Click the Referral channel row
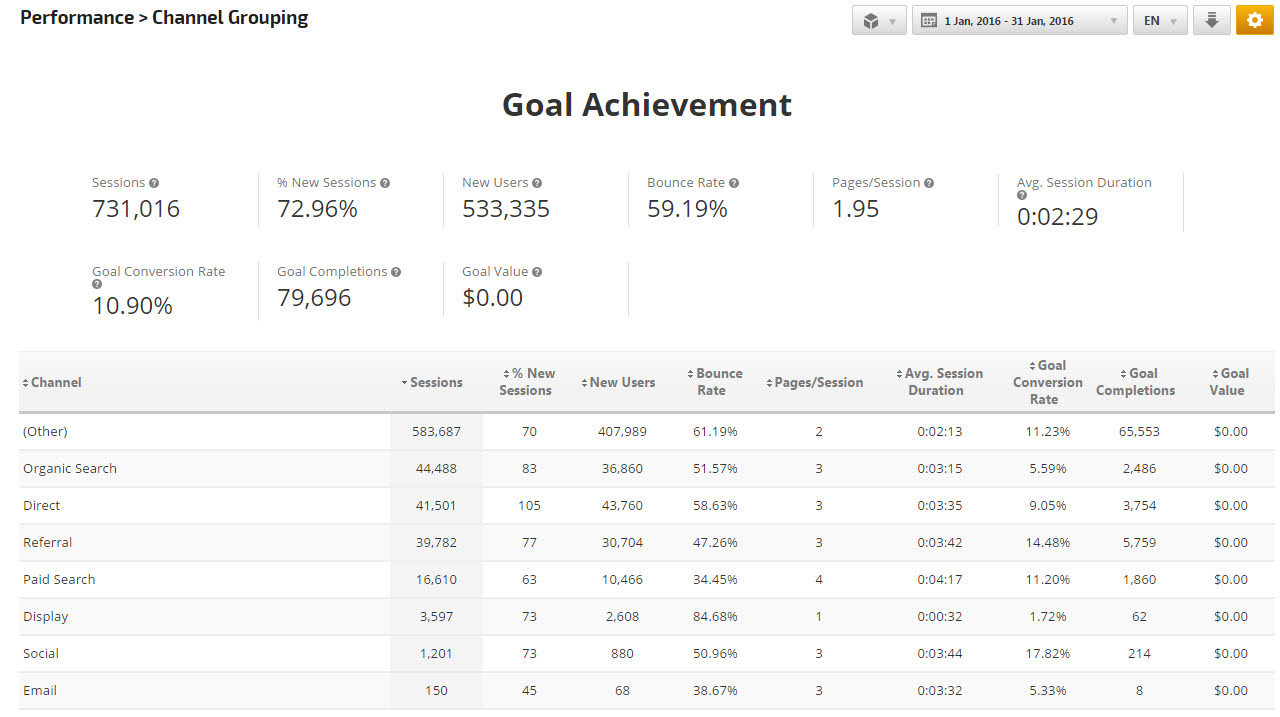 pos(48,542)
